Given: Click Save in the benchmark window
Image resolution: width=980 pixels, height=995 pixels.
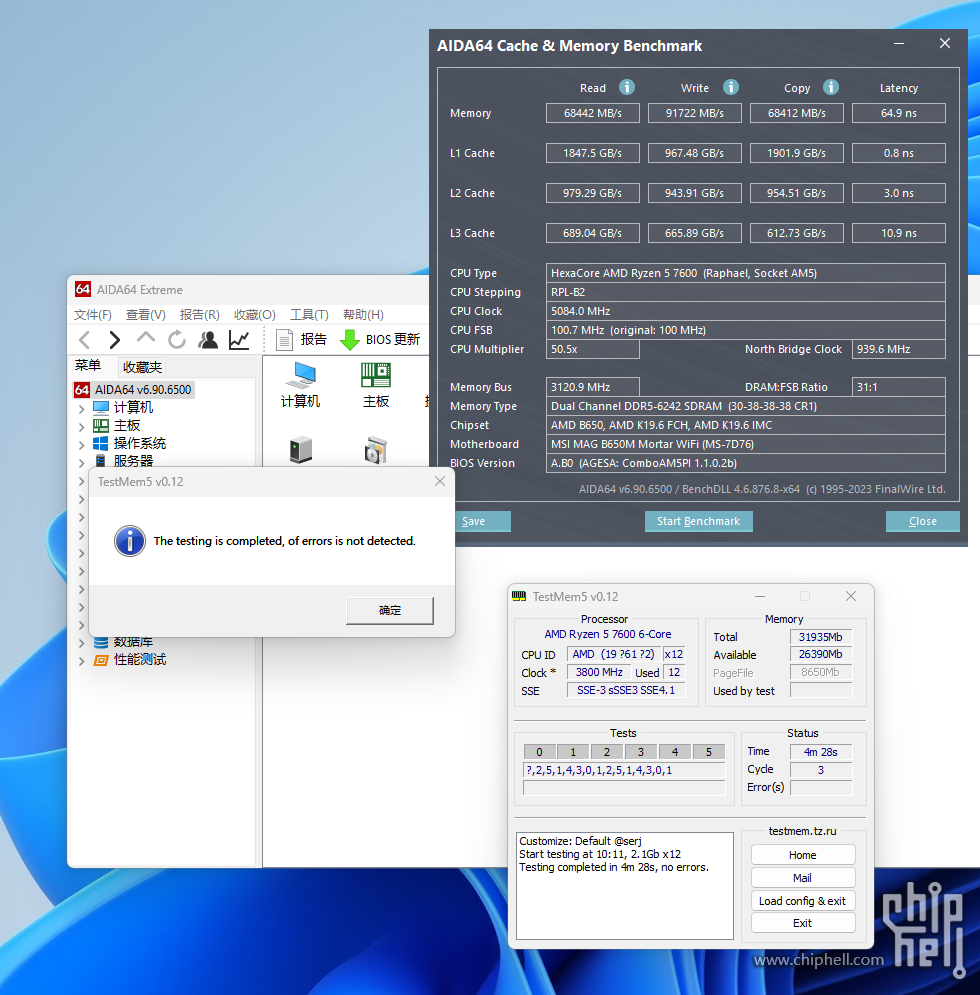Looking at the screenshot, I should (x=483, y=521).
